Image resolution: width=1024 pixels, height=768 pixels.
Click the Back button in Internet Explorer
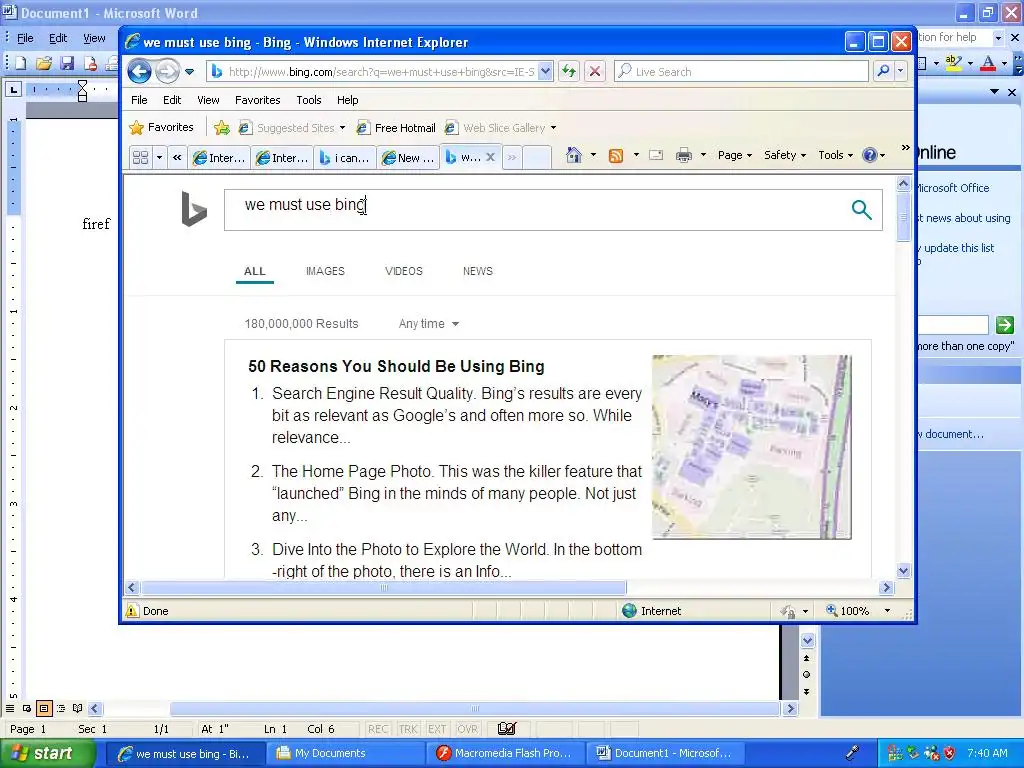pyautogui.click(x=139, y=71)
